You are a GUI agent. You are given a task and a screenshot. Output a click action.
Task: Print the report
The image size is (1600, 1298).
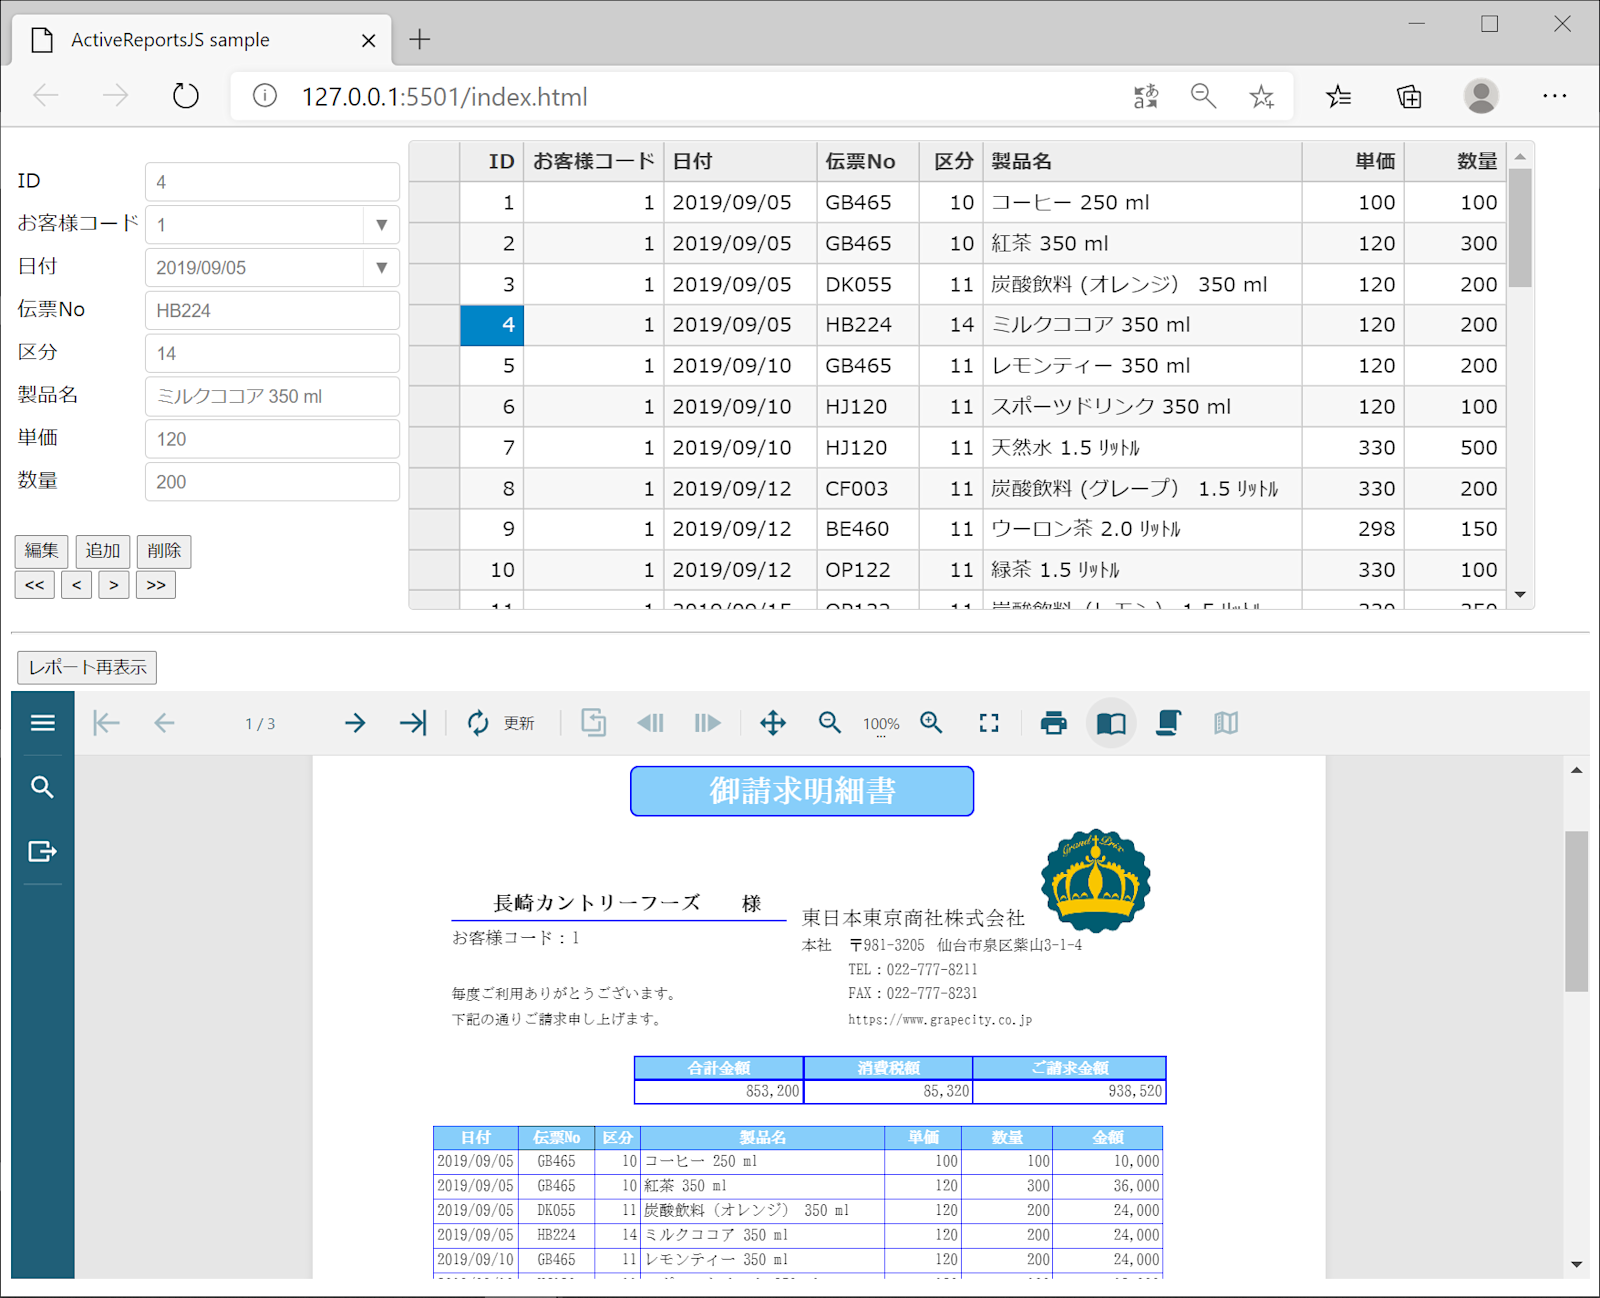pyautogui.click(x=1054, y=723)
